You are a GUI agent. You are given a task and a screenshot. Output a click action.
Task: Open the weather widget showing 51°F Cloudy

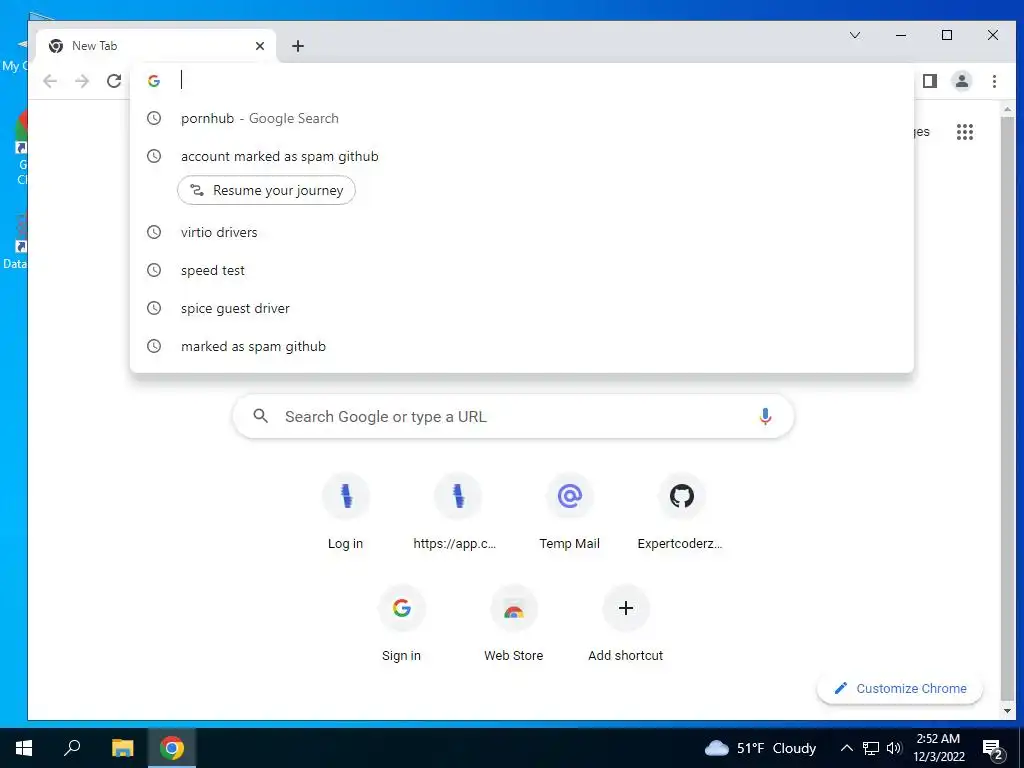click(761, 748)
